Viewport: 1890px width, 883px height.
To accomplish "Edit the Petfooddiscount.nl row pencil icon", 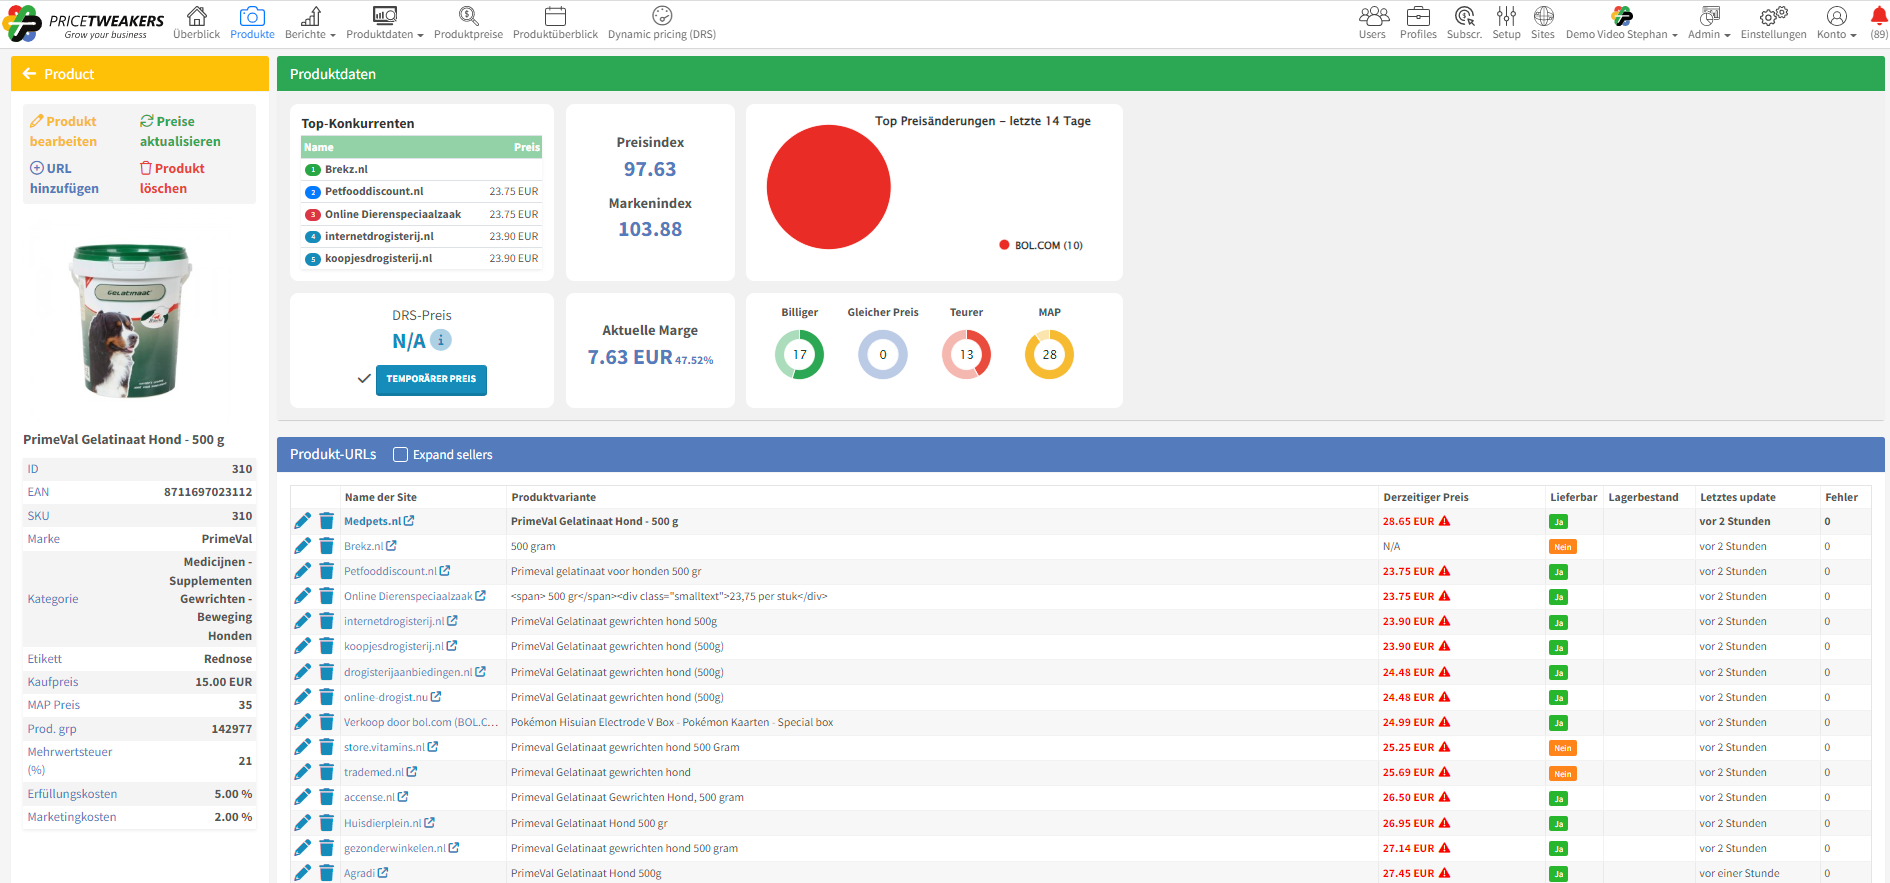I will coord(302,571).
